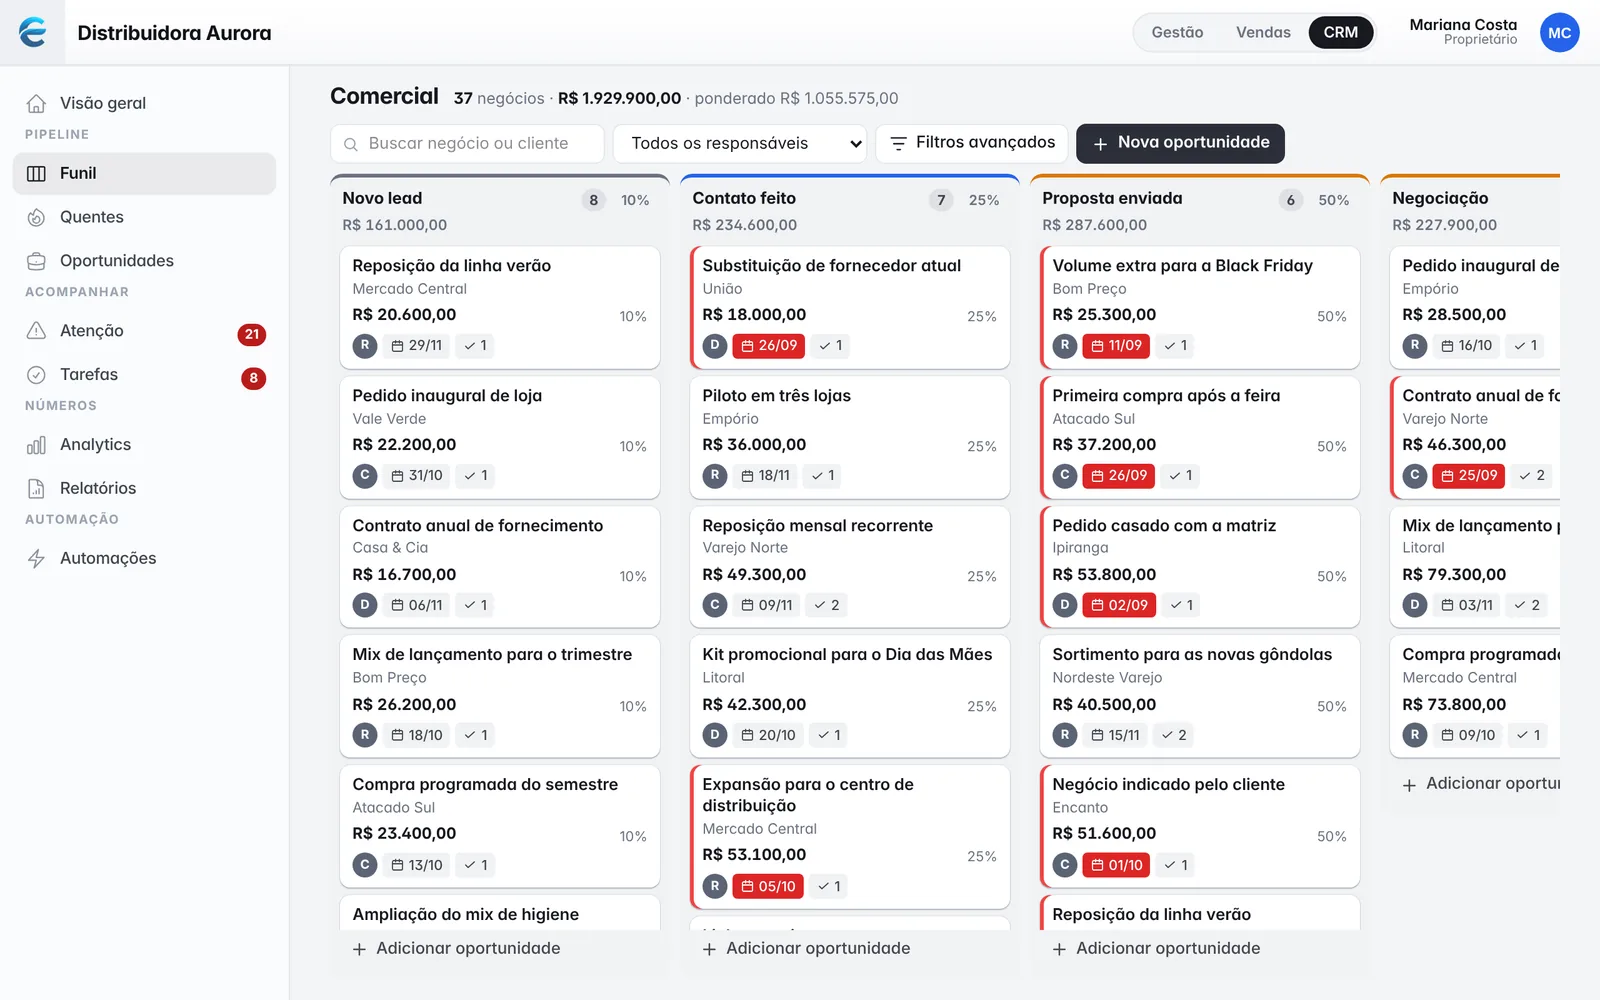
Task: Click overdue 05/10 date on Expansão card
Action: 768,887
